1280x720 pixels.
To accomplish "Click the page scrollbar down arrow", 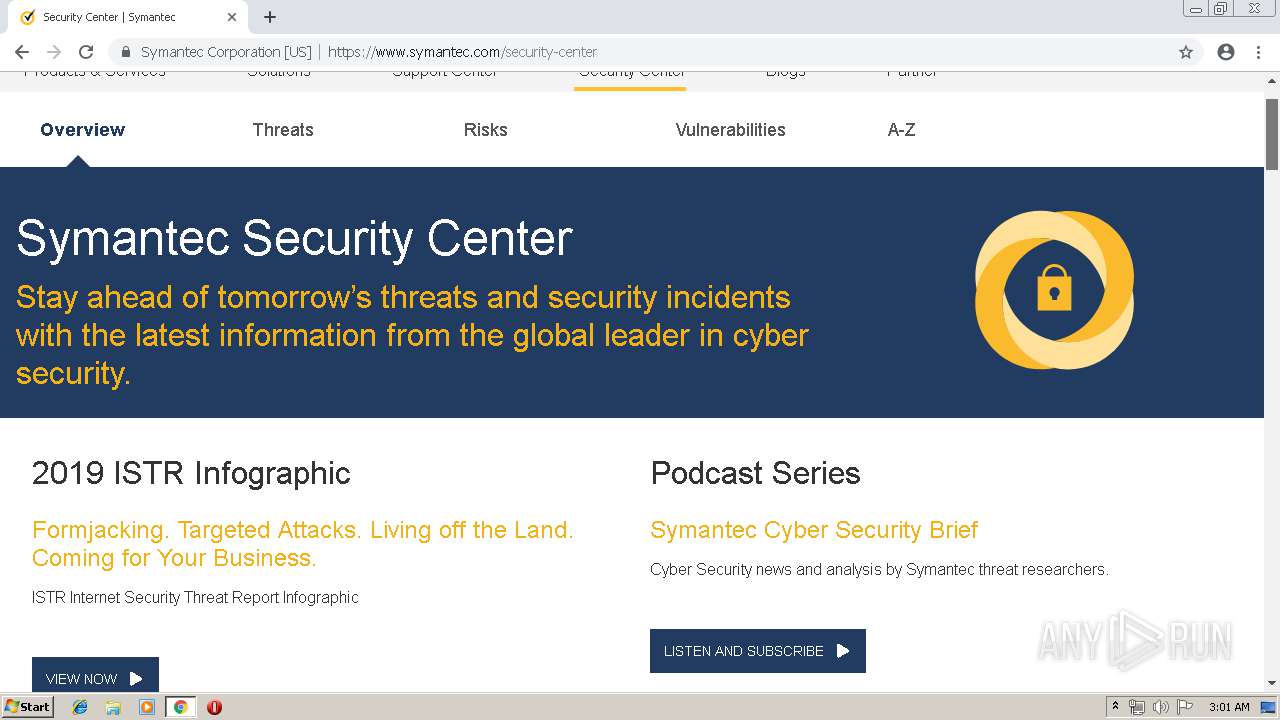I will (x=1272, y=683).
